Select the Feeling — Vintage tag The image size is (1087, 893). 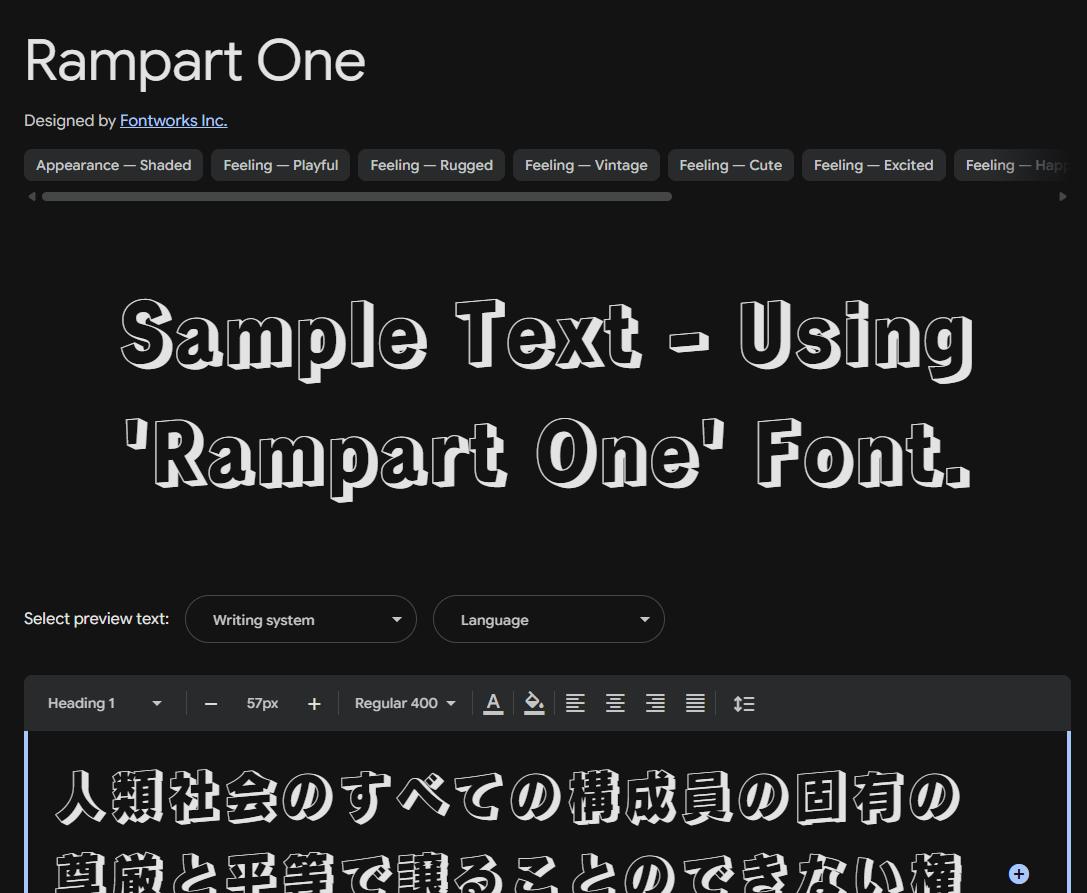coord(586,165)
